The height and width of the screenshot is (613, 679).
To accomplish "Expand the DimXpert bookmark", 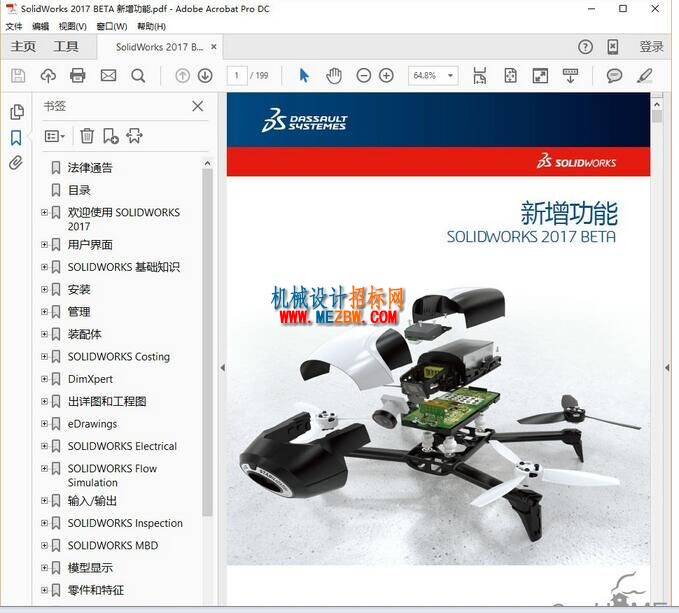I will pos(44,379).
